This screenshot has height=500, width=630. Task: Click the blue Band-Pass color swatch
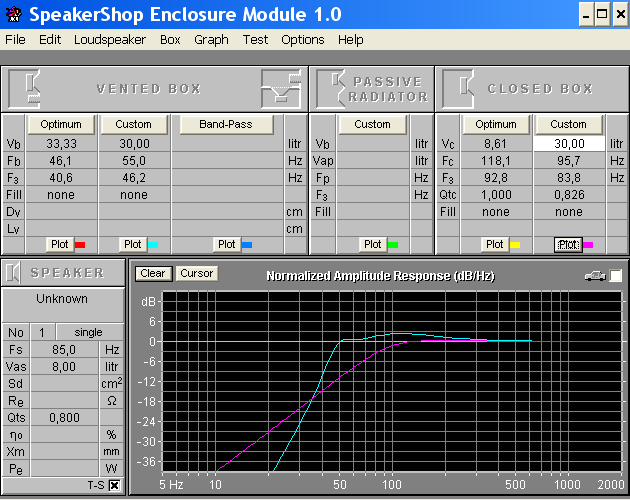click(x=247, y=245)
